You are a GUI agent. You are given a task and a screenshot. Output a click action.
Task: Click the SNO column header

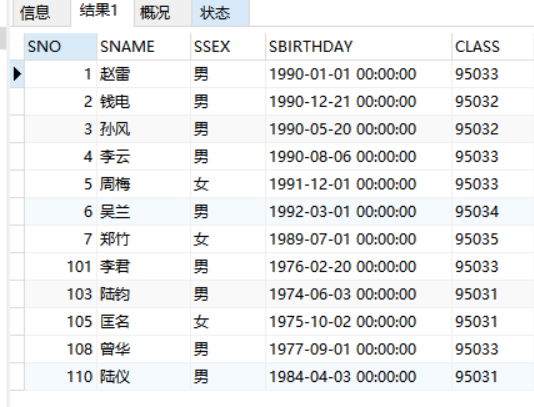point(61,47)
